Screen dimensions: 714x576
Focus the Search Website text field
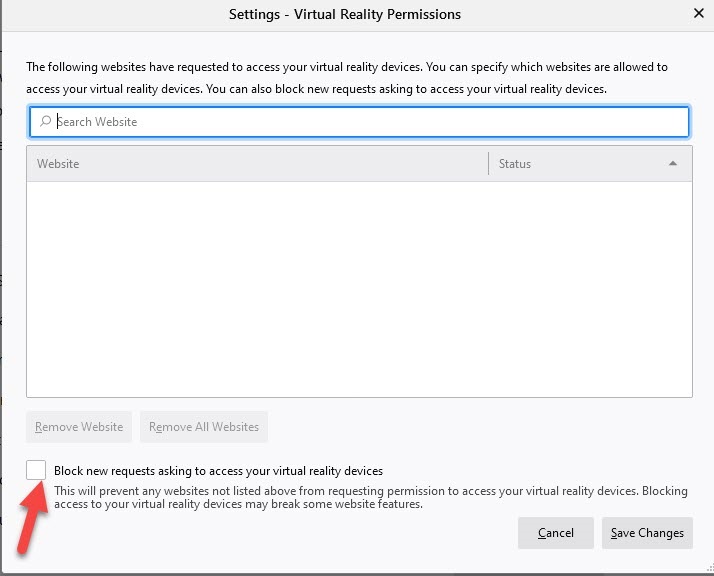point(360,122)
